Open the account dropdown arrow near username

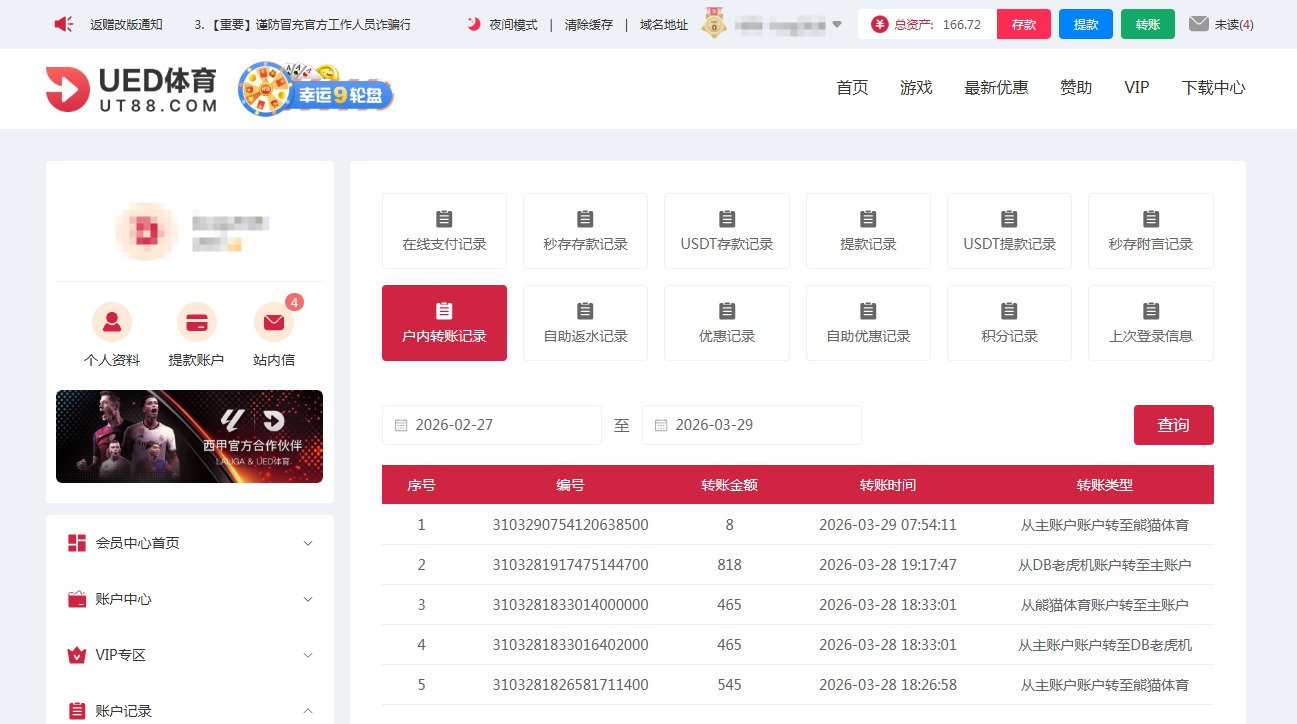(x=836, y=24)
